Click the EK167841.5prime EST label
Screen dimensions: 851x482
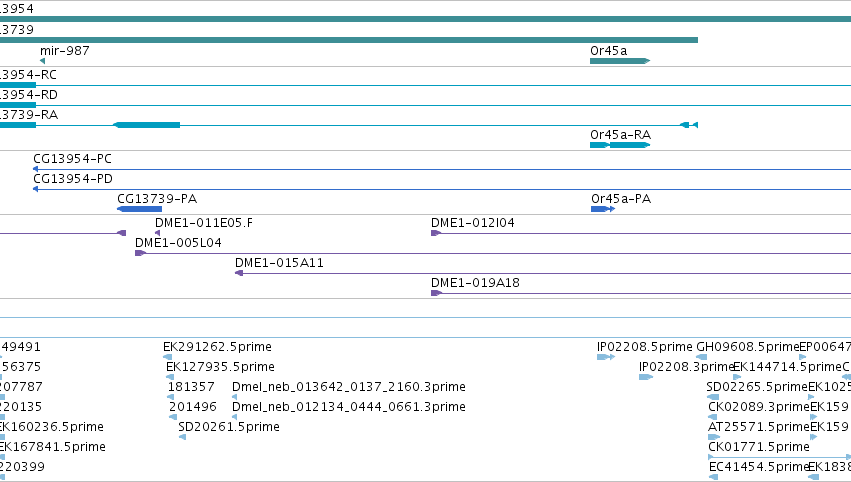click(x=53, y=447)
